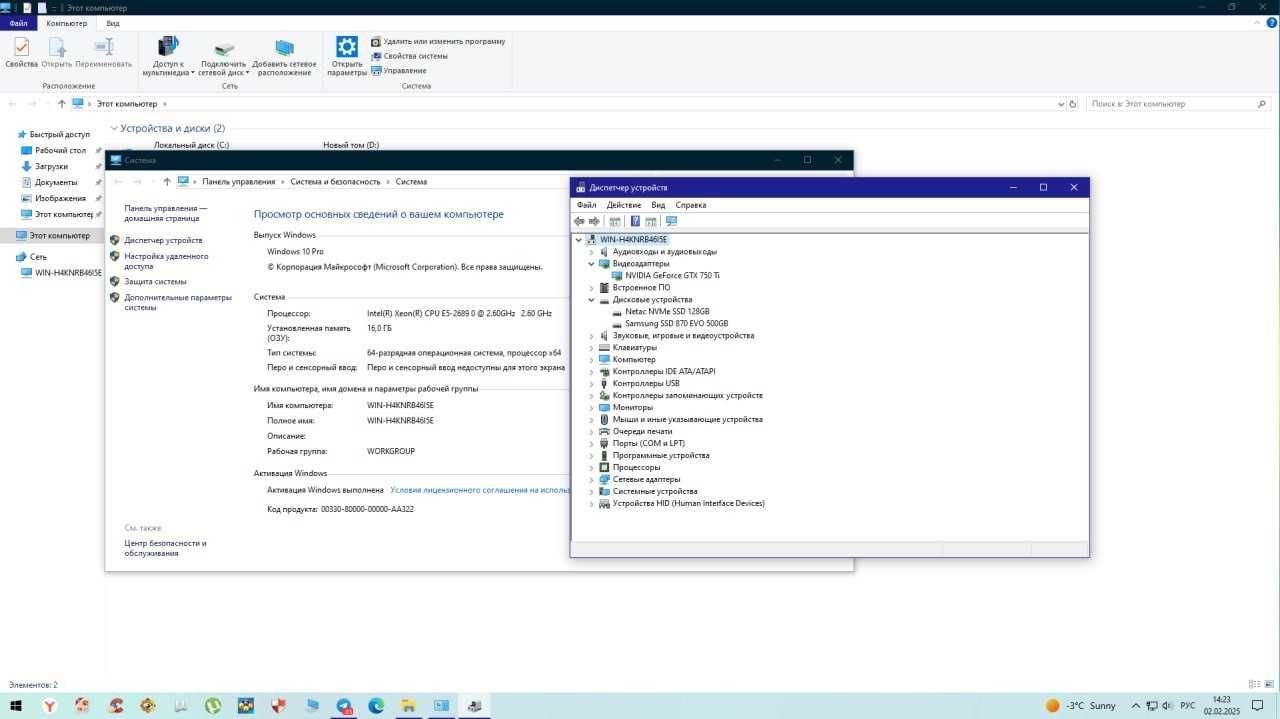Collapse the Видеоадаптеры node in Device Manager

[591, 264]
